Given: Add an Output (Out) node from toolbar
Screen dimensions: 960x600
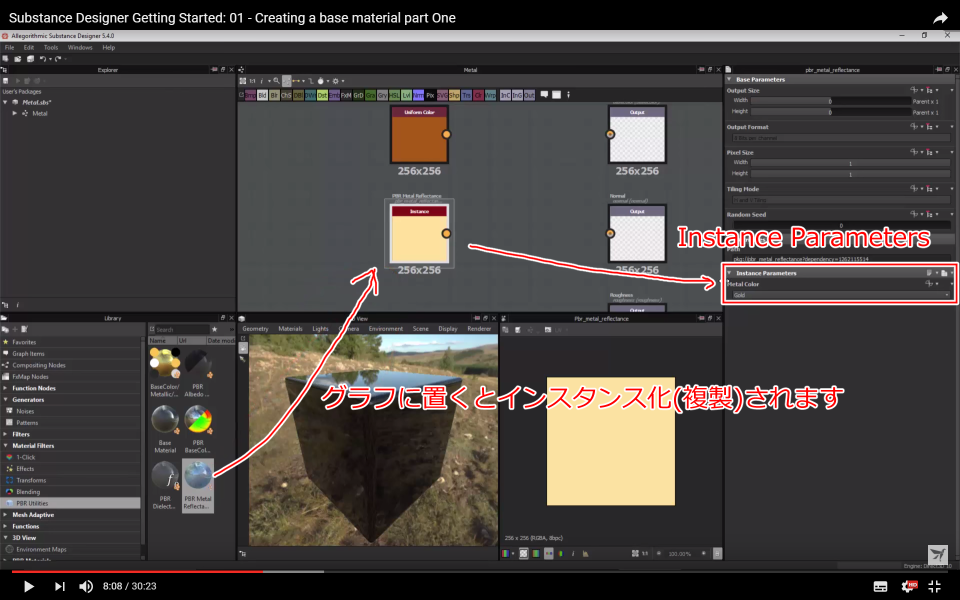Looking at the screenshot, I should click(x=529, y=96).
